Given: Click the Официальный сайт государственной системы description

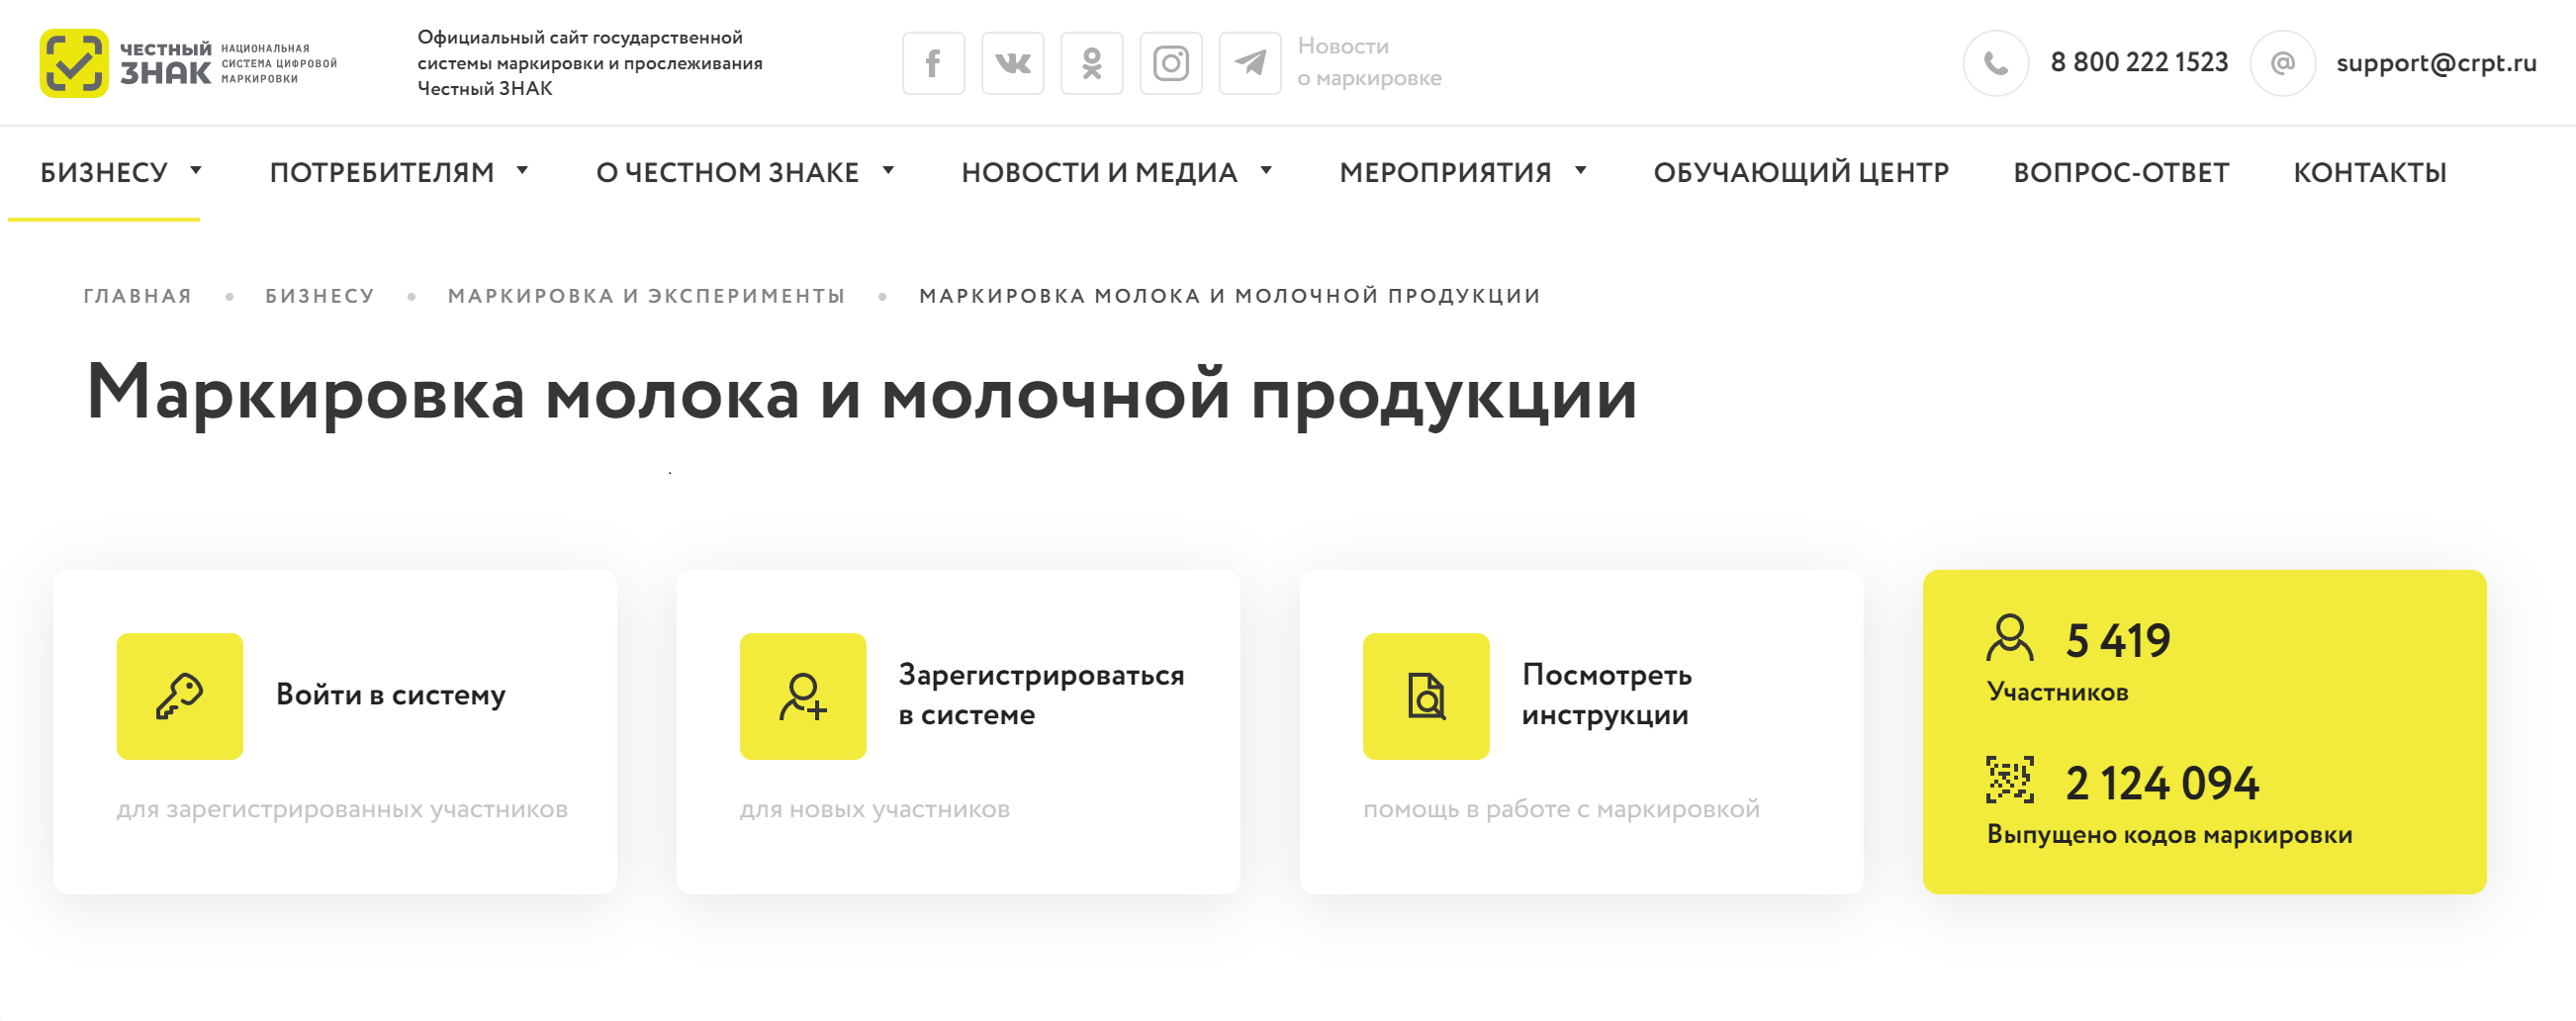Looking at the screenshot, I should point(590,63).
